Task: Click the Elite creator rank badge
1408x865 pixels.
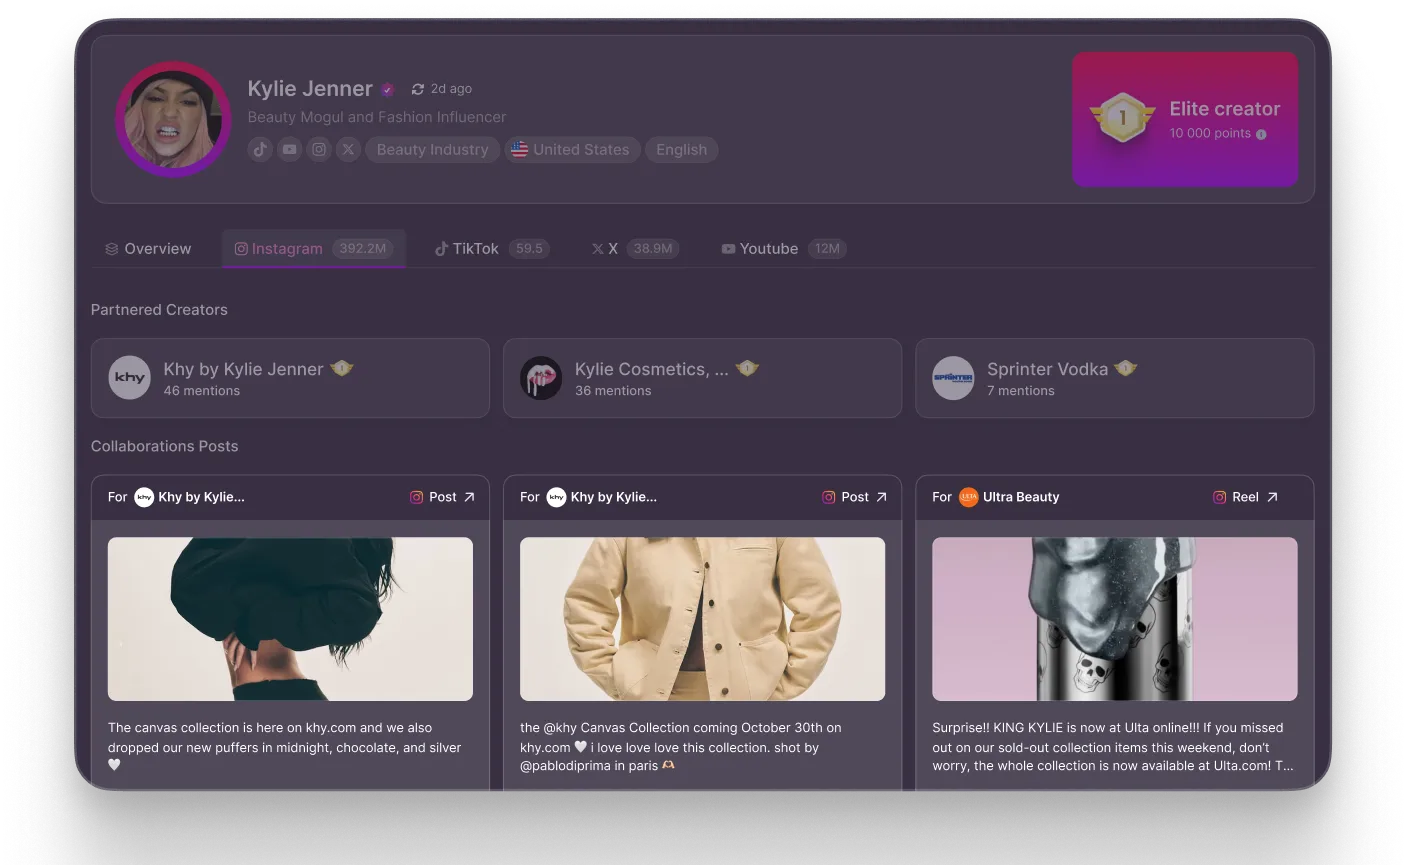Action: [1122, 117]
